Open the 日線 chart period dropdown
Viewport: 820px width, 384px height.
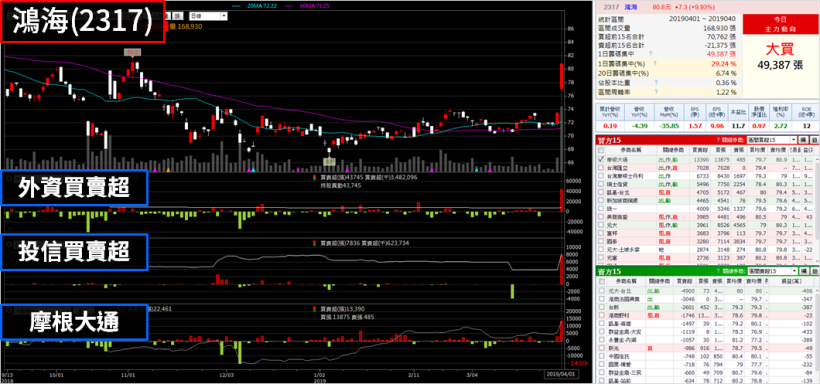pyautogui.click(x=208, y=16)
